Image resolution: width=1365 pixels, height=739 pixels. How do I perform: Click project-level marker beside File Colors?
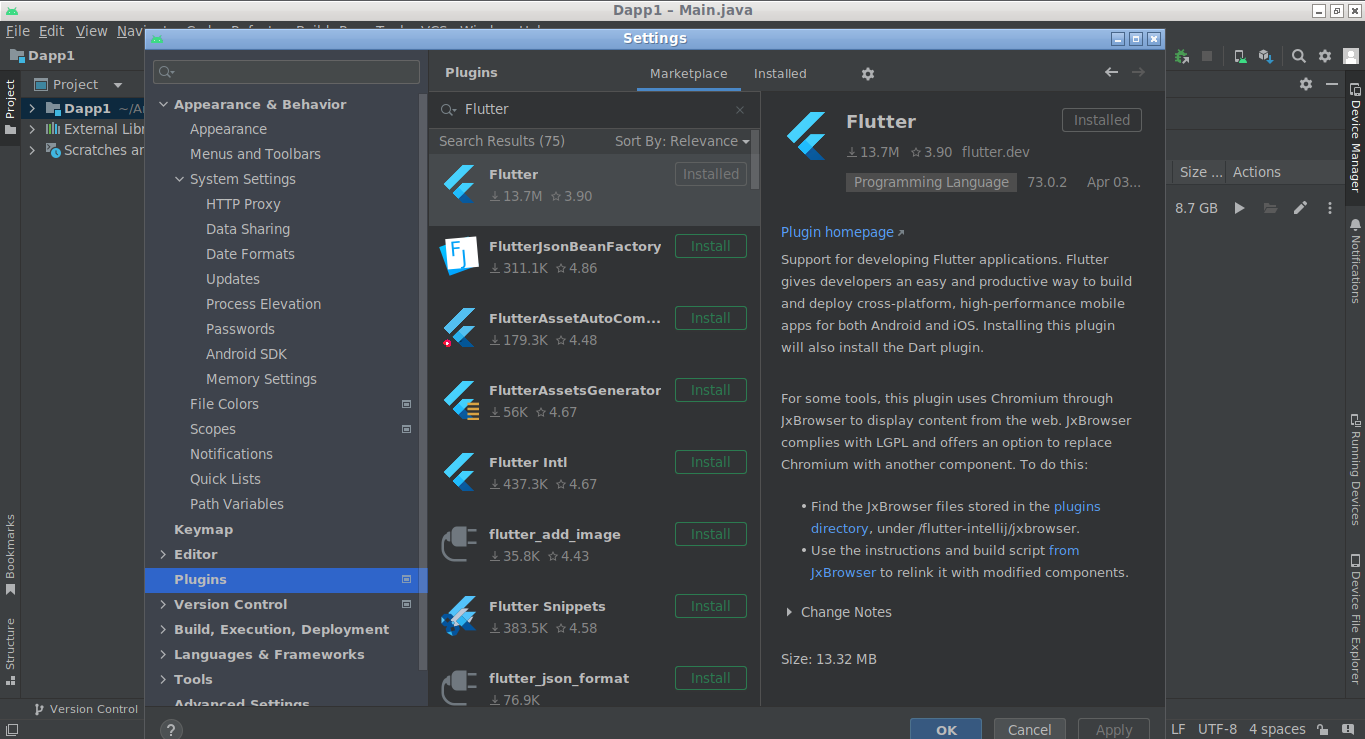pos(407,404)
